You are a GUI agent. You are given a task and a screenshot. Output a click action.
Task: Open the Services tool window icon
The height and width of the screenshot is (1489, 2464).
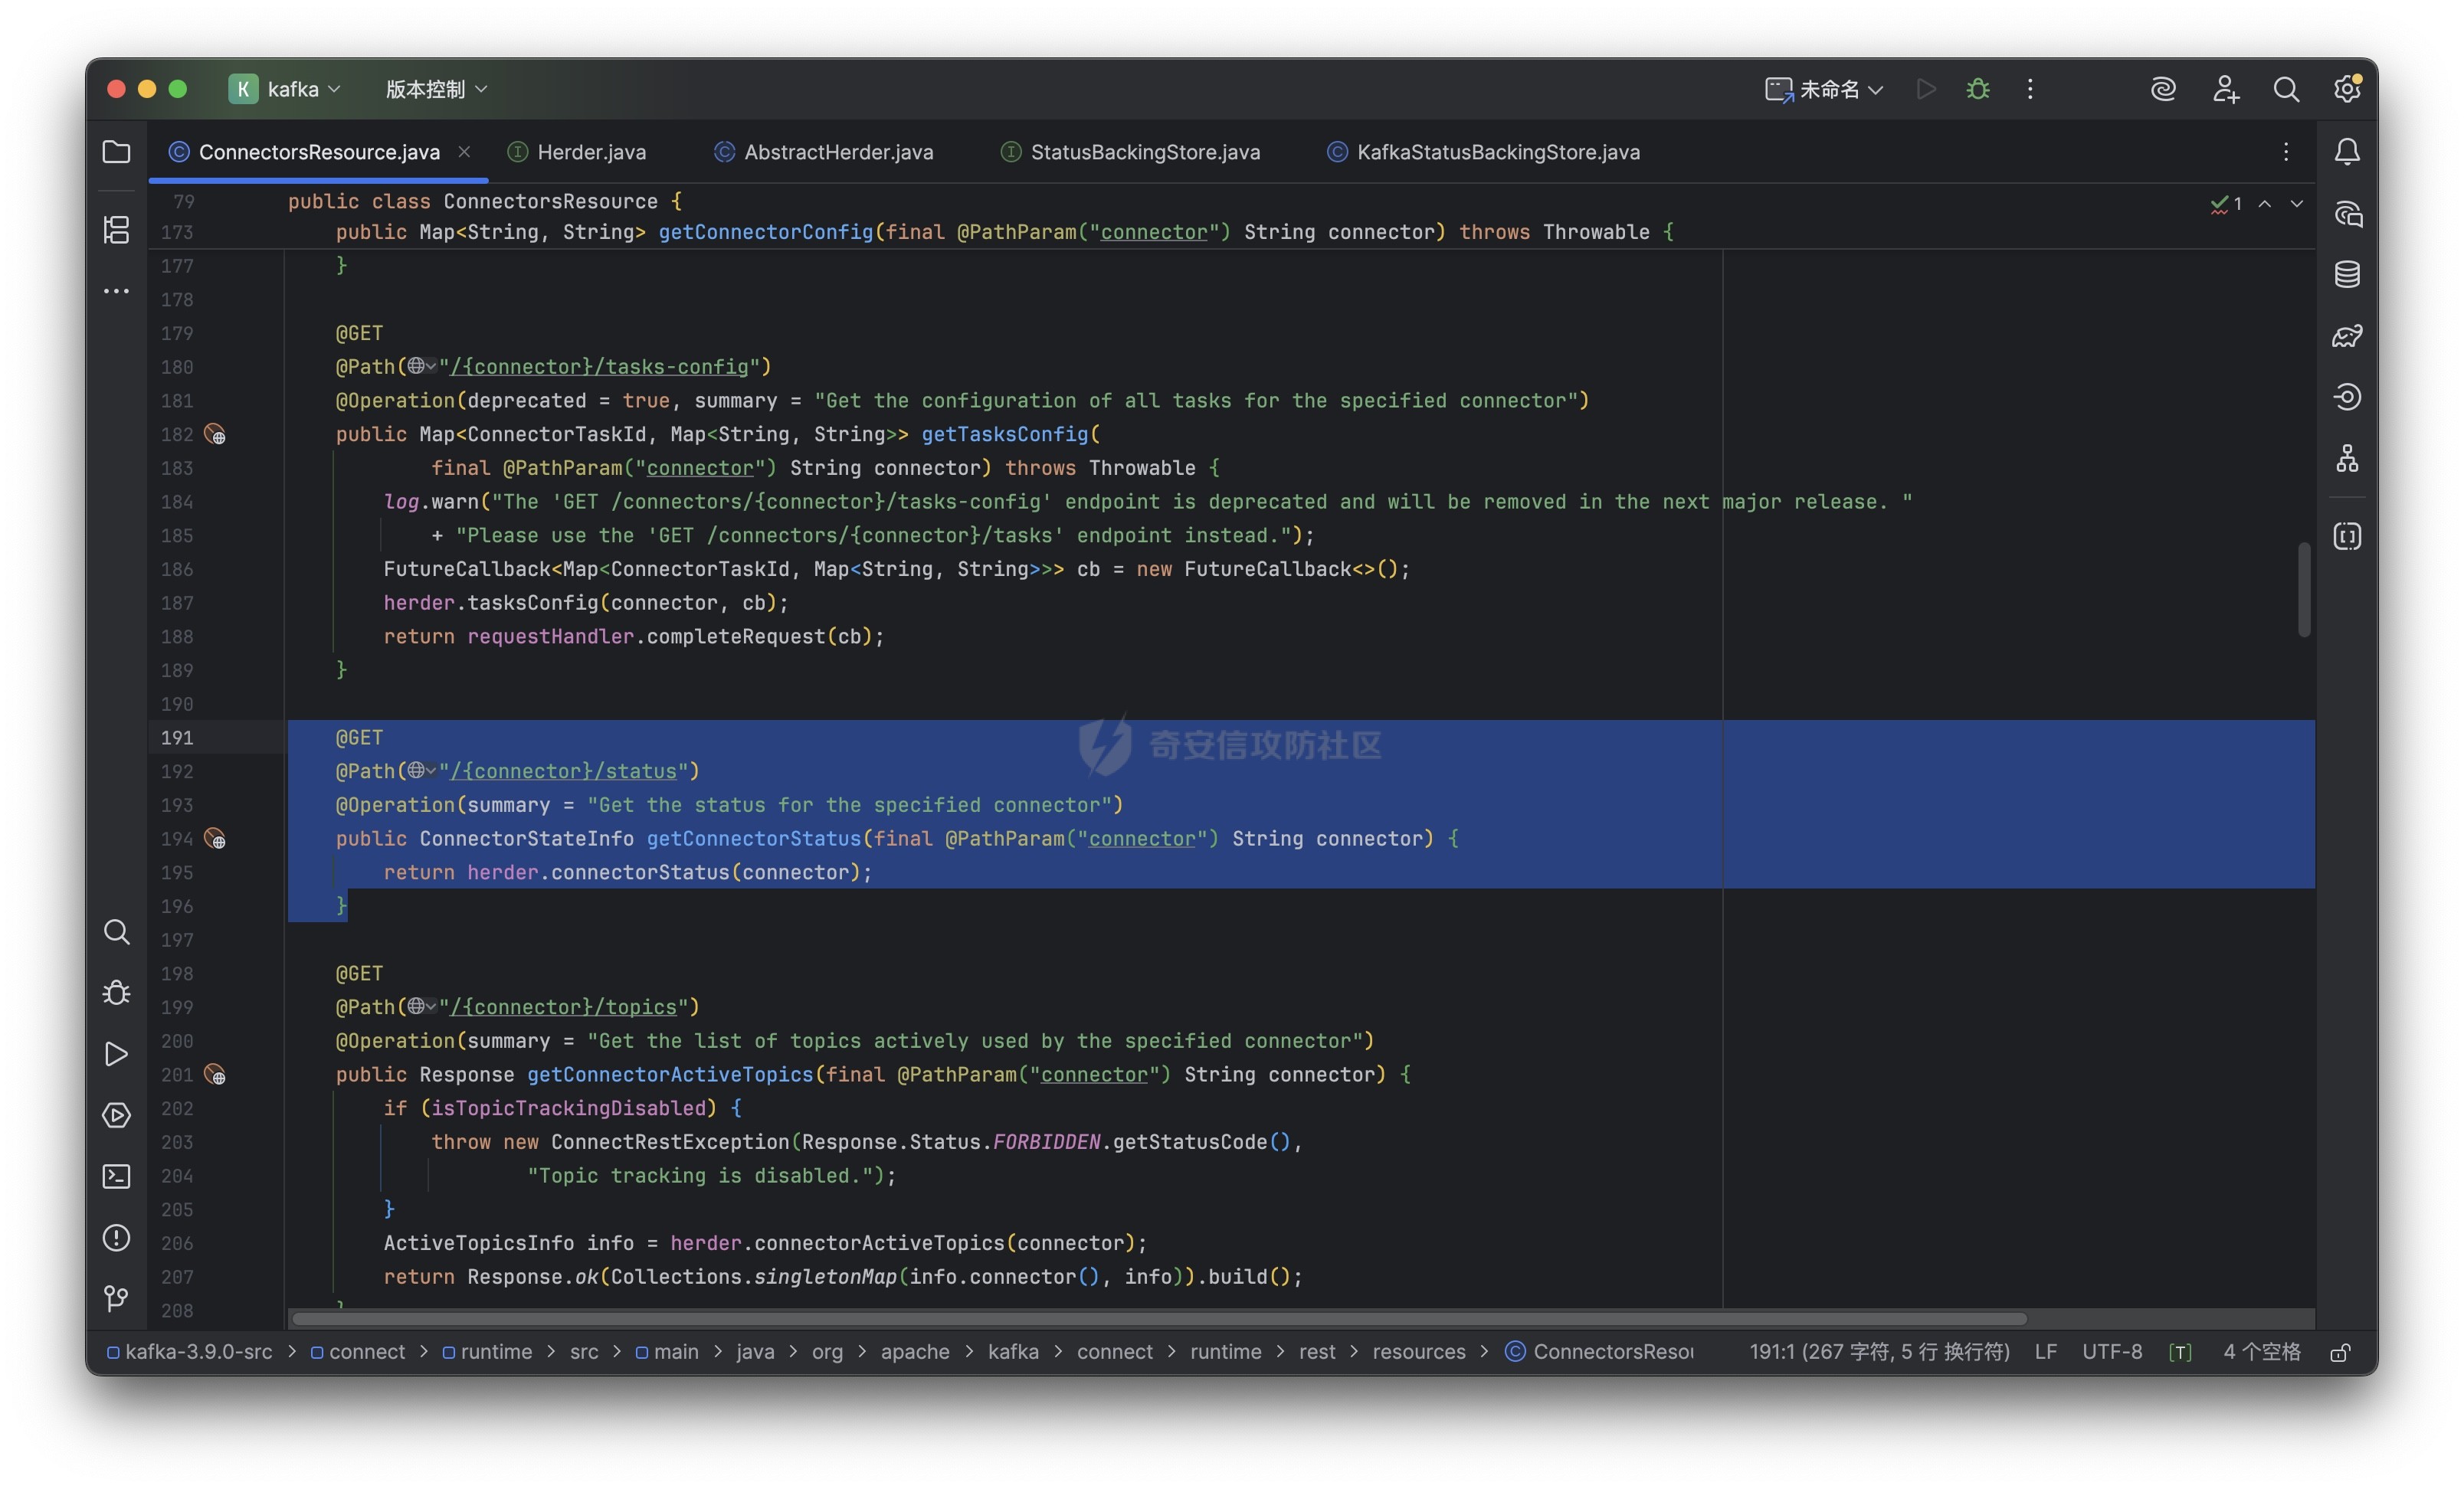coord(116,1115)
